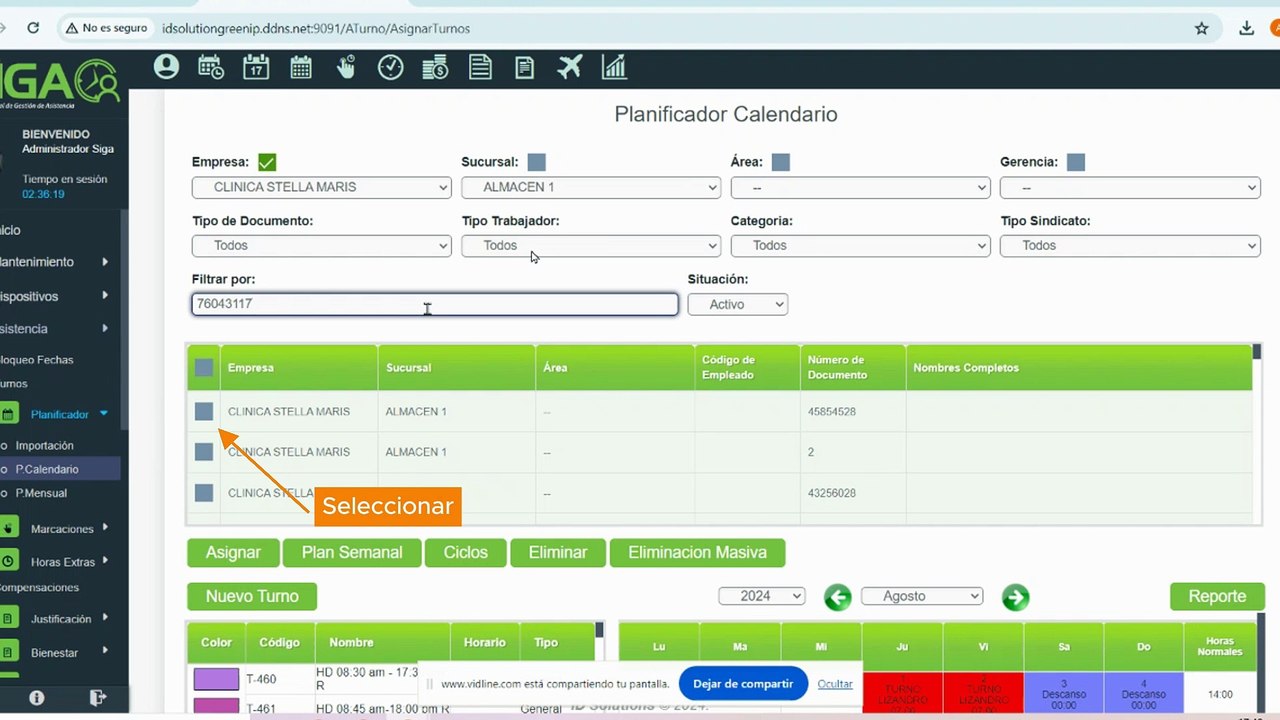
Task: Open the Tipo de Documento dropdown
Action: (321, 245)
